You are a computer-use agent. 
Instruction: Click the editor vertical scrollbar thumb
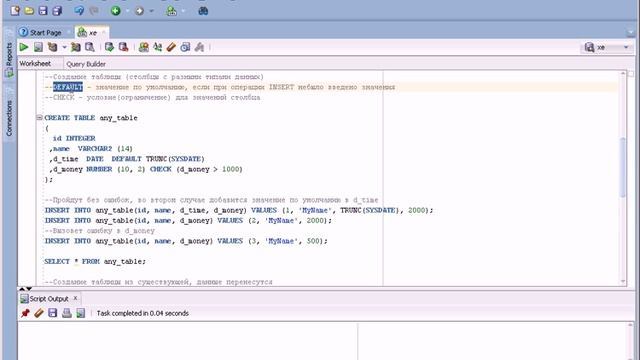click(623, 167)
